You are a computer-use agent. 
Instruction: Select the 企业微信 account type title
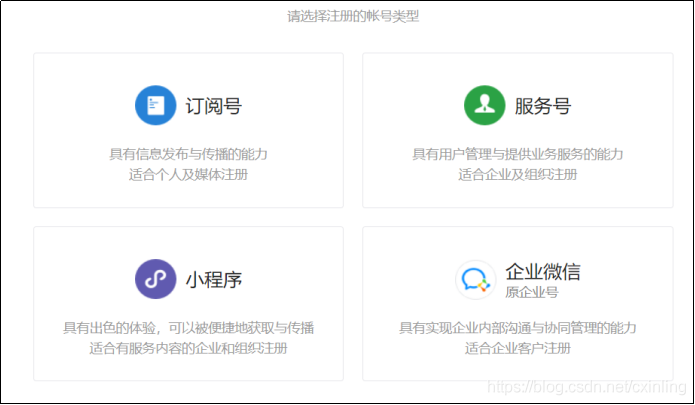coord(543,272)
